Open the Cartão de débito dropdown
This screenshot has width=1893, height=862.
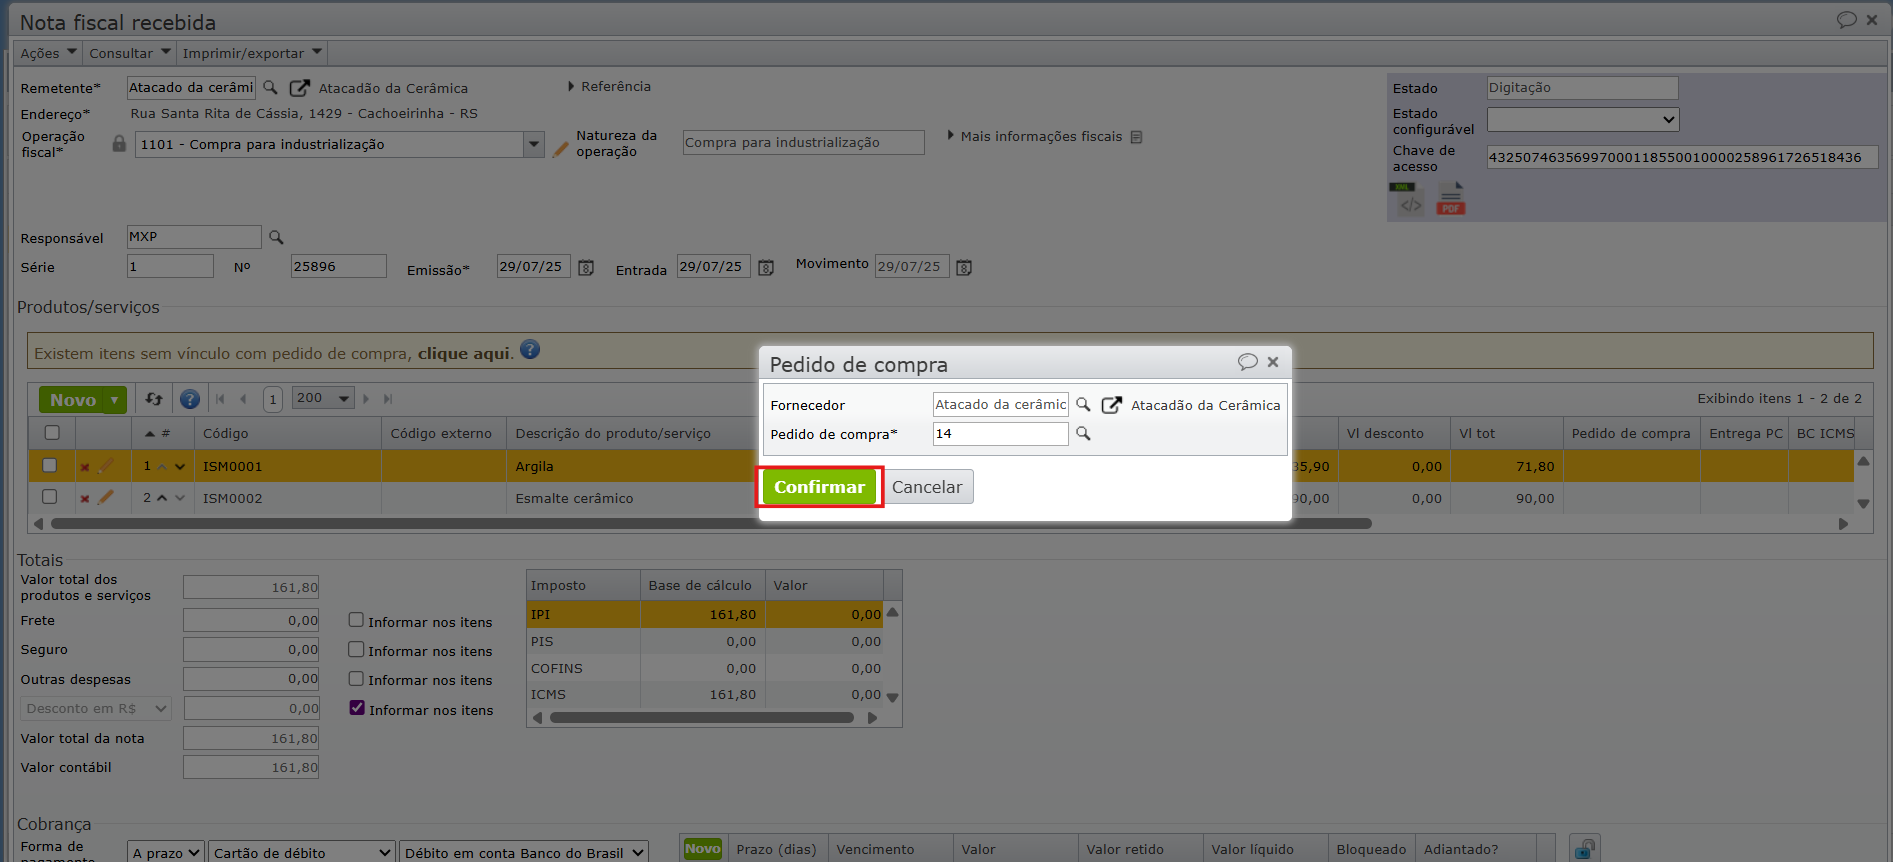[x=301, y=852]
